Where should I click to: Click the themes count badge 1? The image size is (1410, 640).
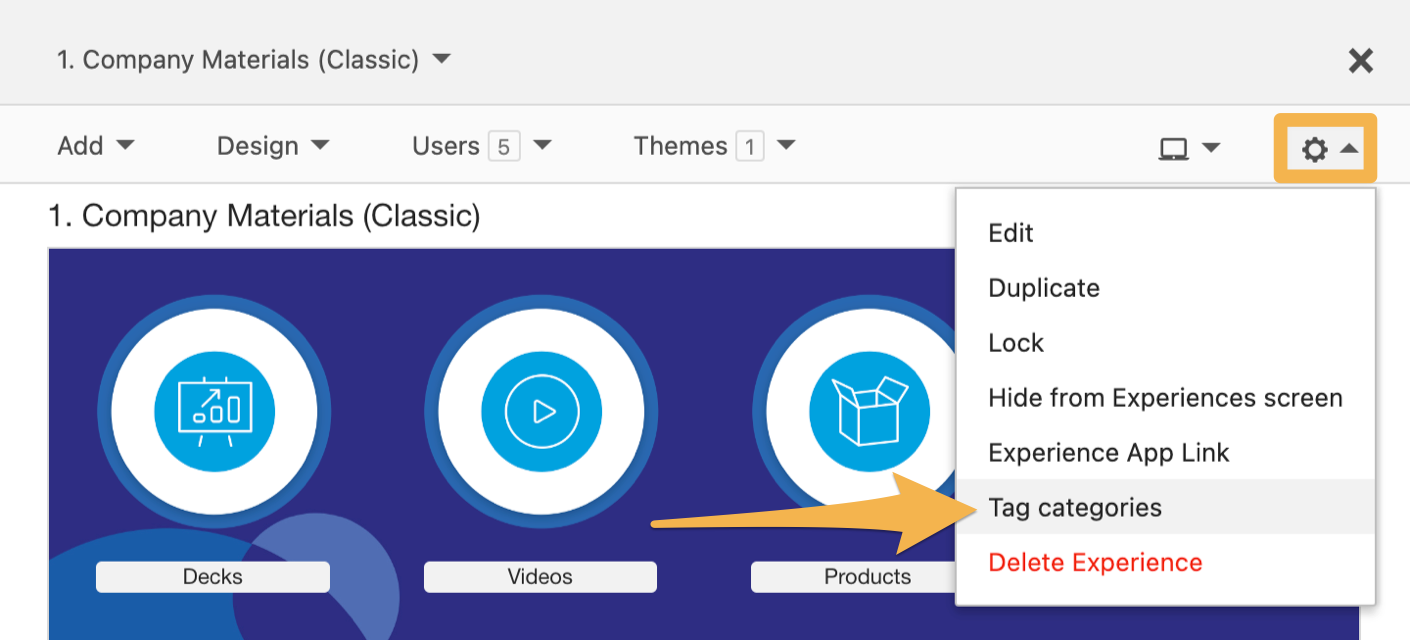[749, 147]
